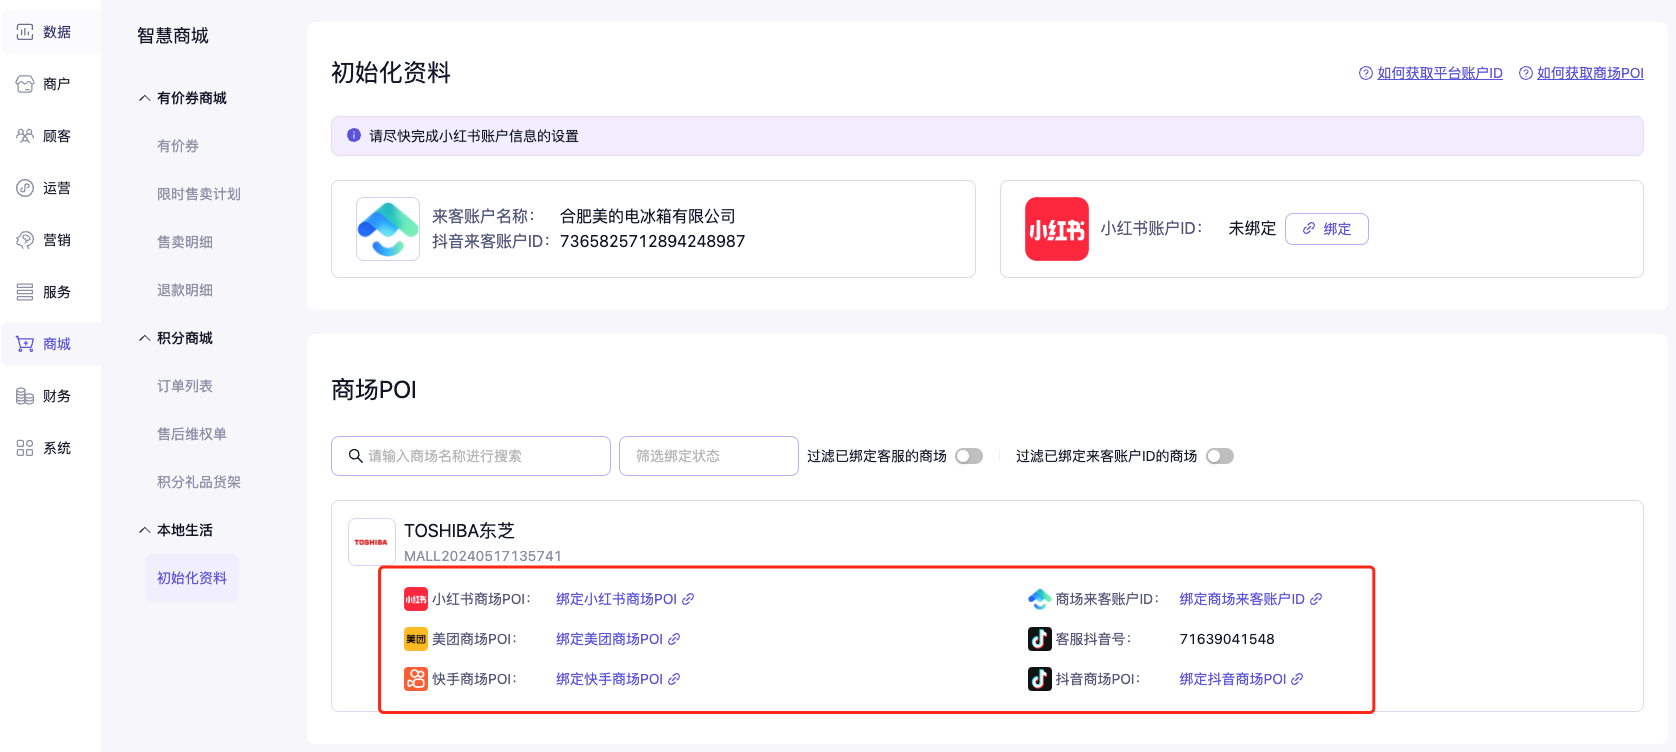Viewport: 1676px width, 752px height.
Task: Toggle 过滤已绑定客服的商场 switch
Action: 968,456
